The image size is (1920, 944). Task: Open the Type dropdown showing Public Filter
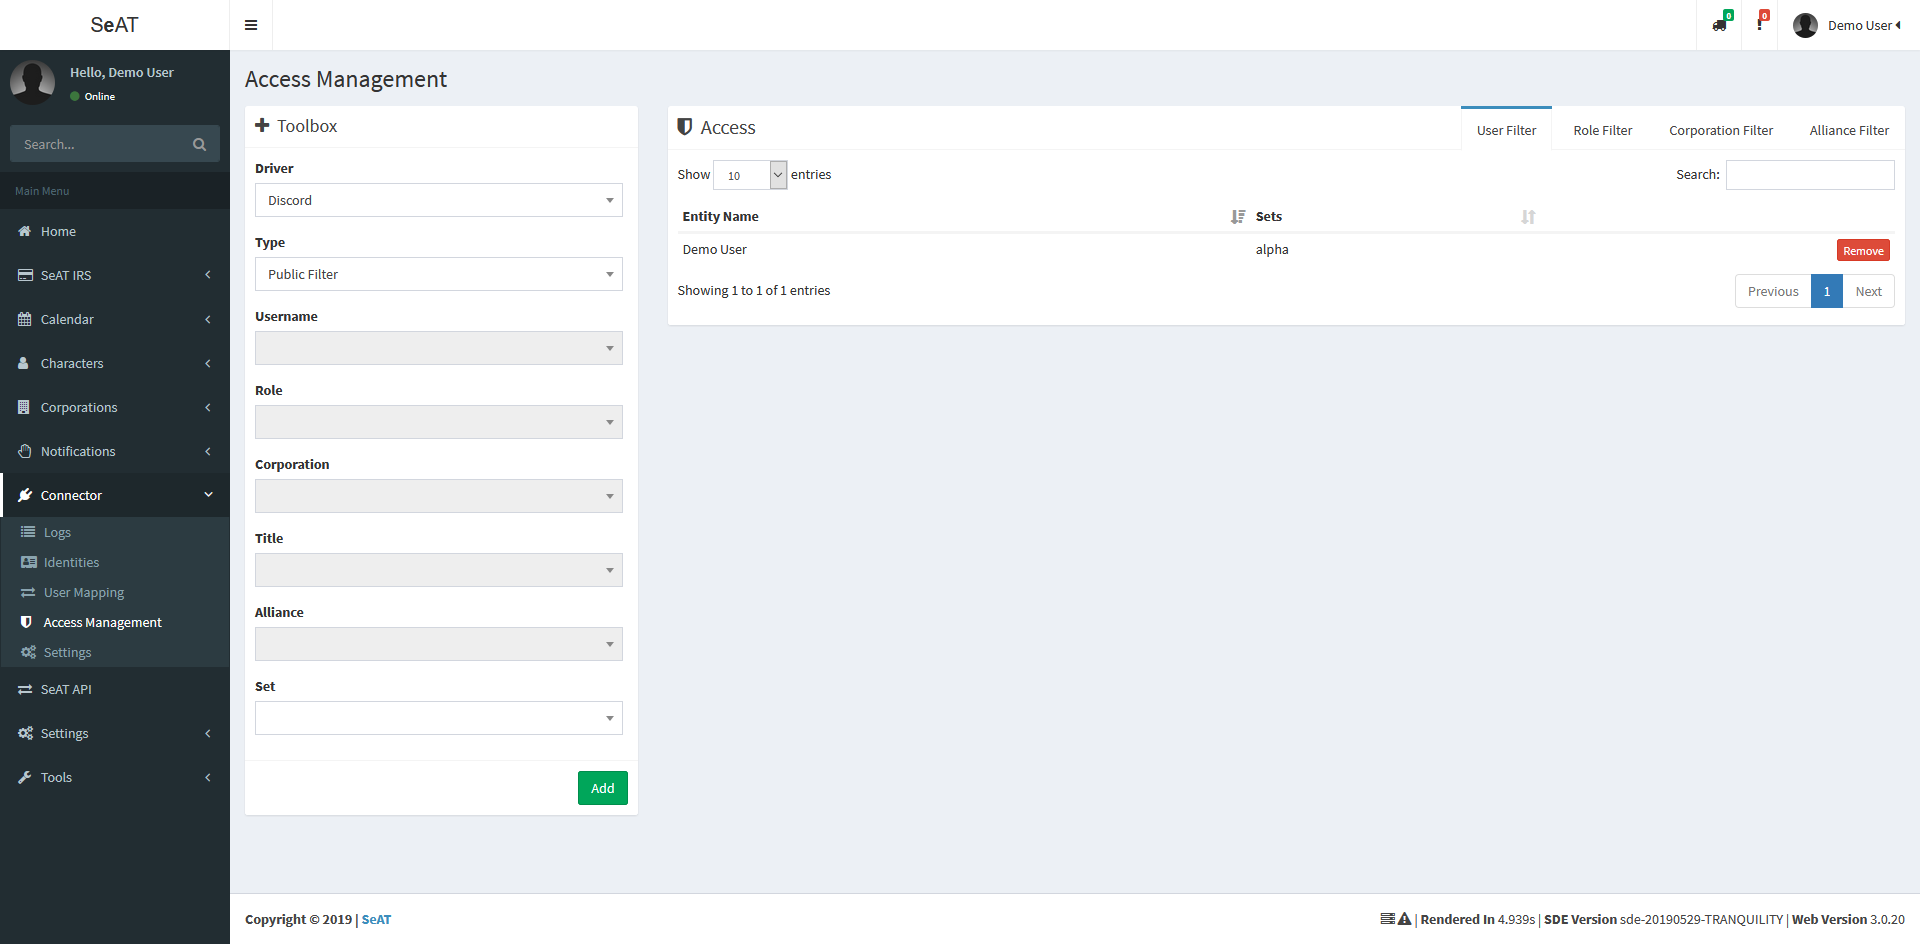[439, 274]
